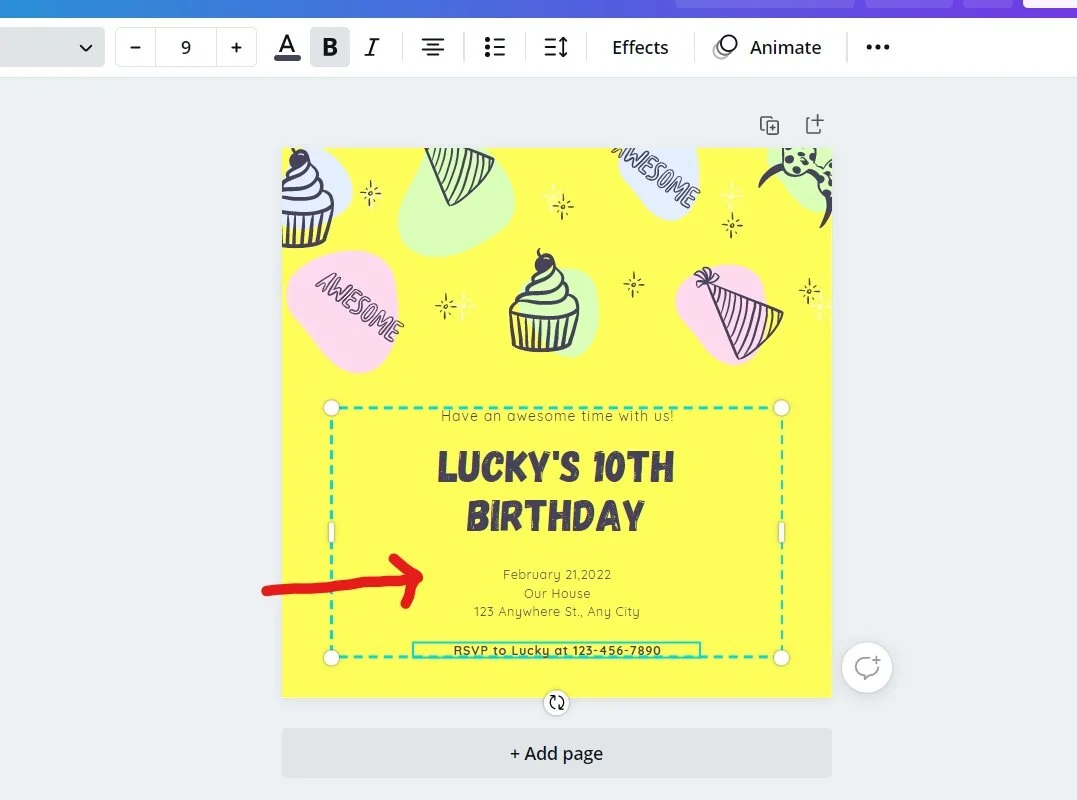Click the font size input field

click(186, 46)
